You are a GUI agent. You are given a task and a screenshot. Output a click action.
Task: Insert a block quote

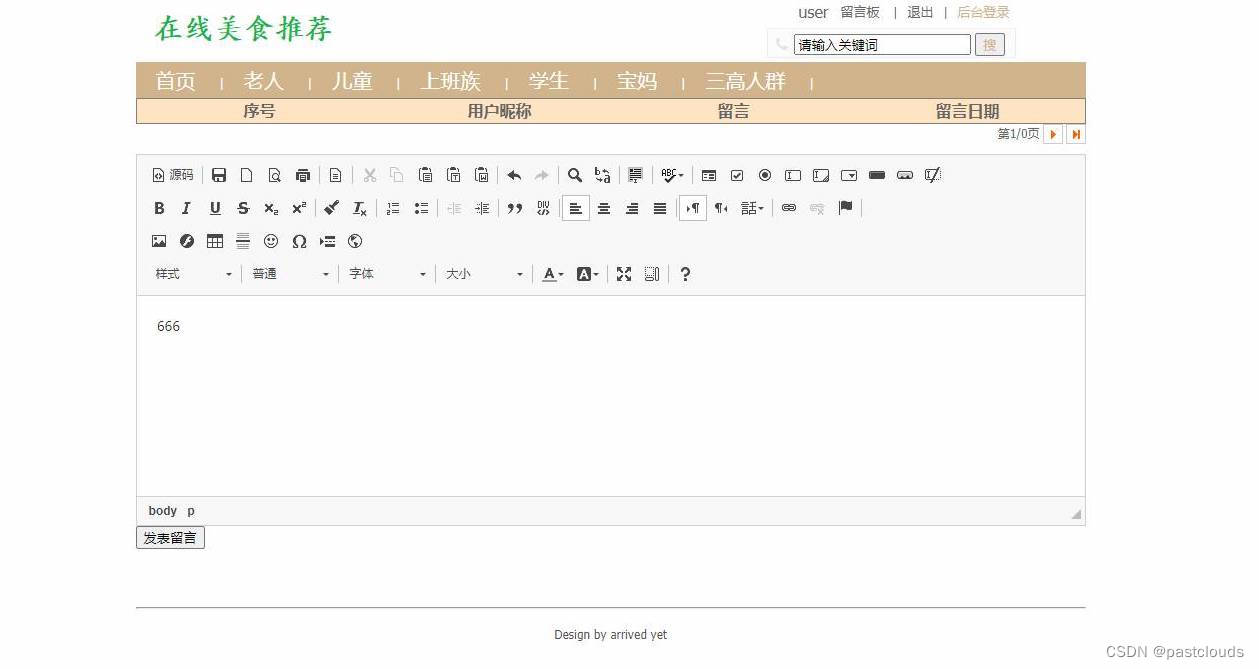515,208
